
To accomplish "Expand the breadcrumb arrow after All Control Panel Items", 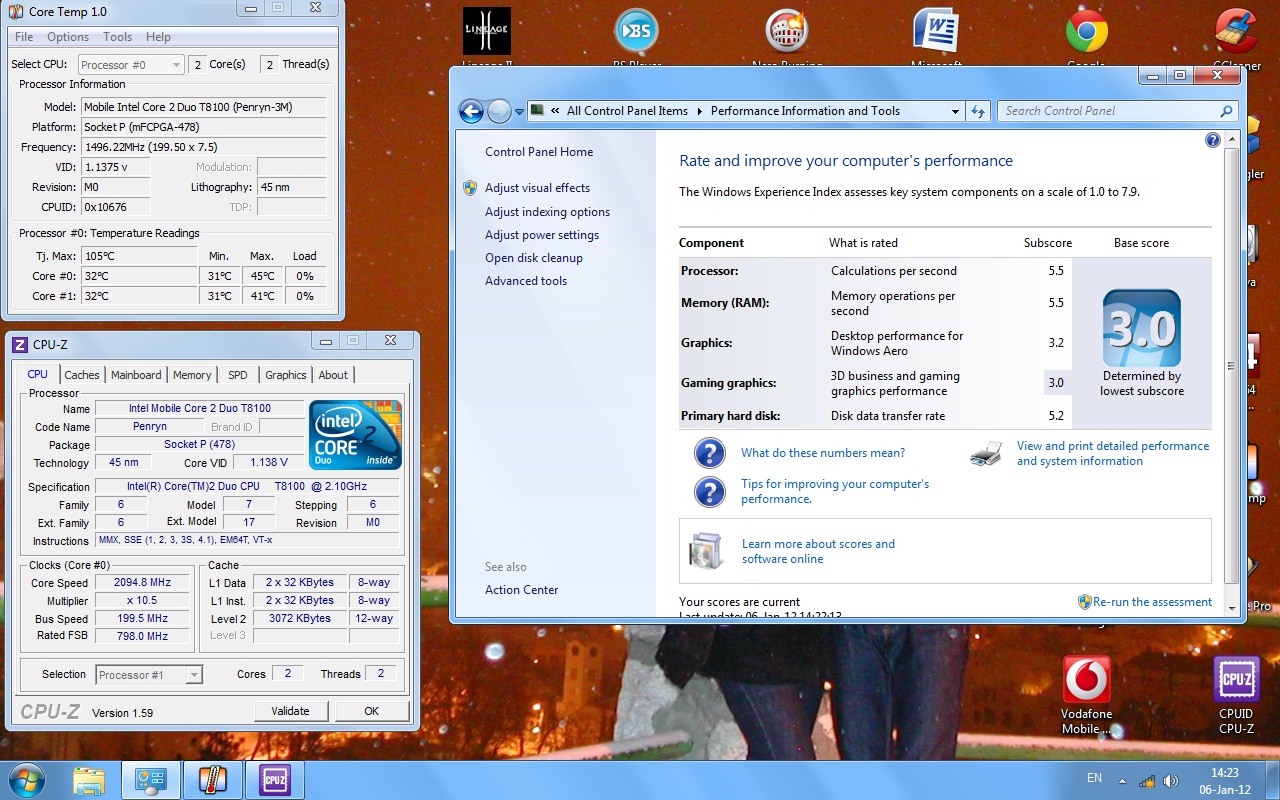I will (x=700, y=111).
